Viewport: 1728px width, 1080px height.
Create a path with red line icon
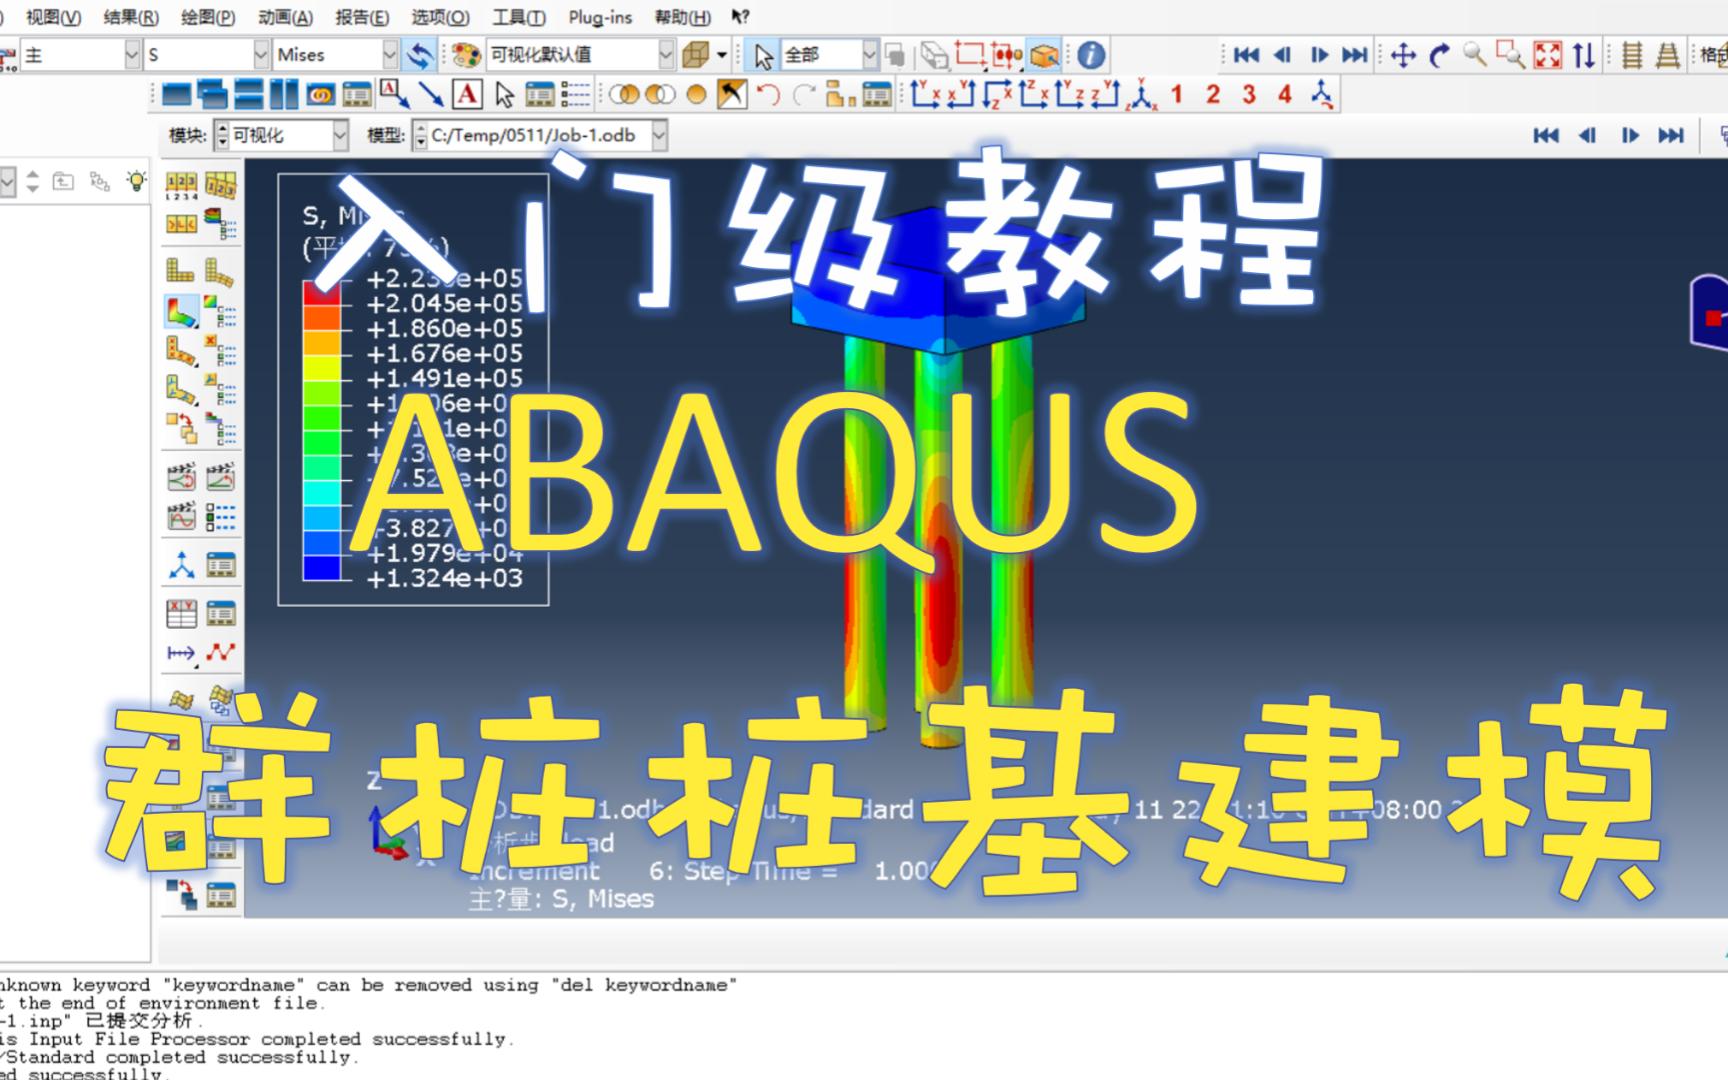tap(220, 653)
